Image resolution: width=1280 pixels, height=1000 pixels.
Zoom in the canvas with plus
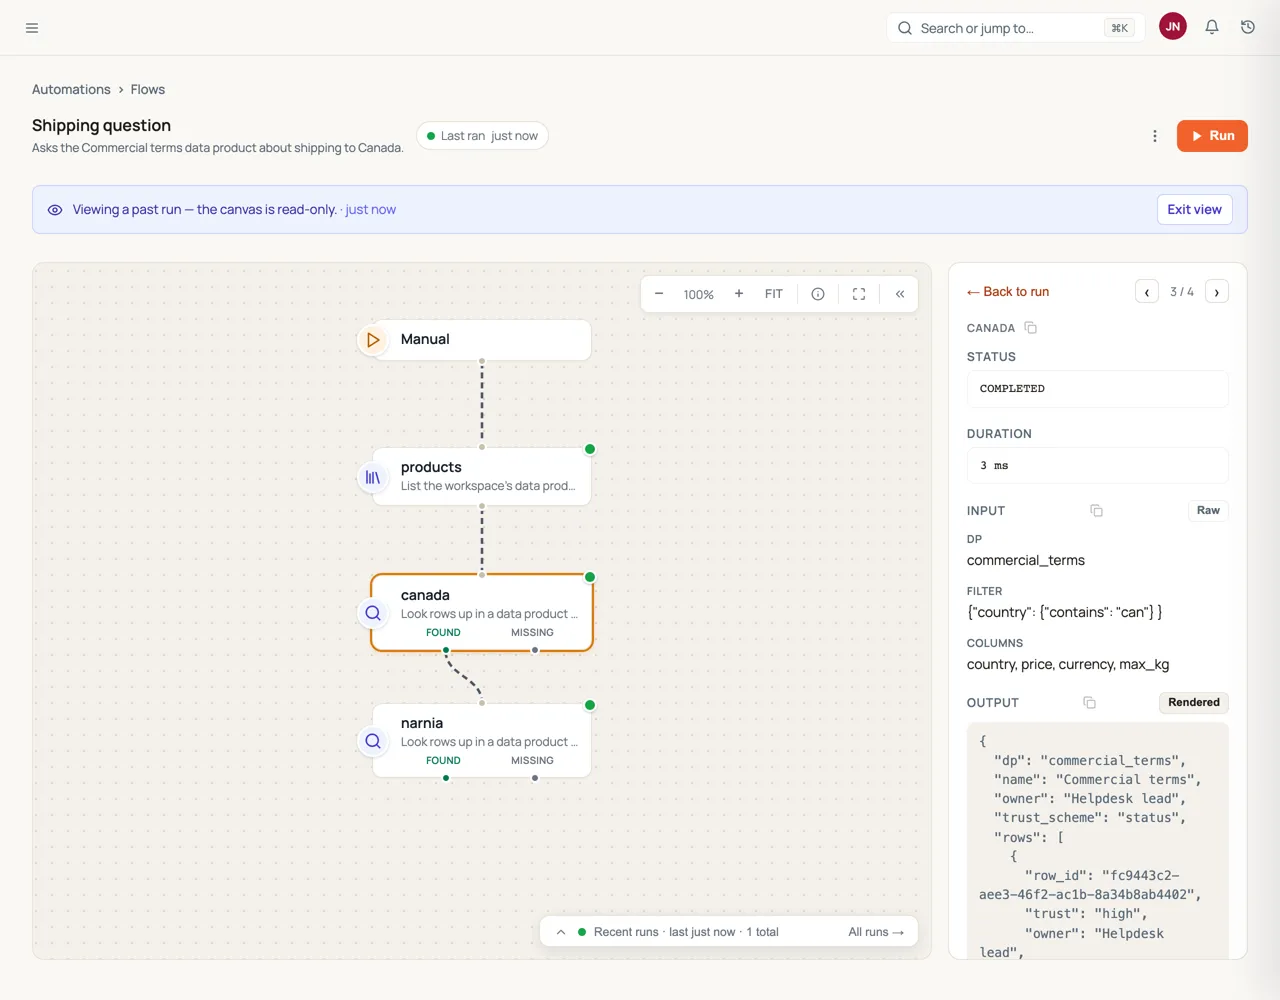point(739,294)
